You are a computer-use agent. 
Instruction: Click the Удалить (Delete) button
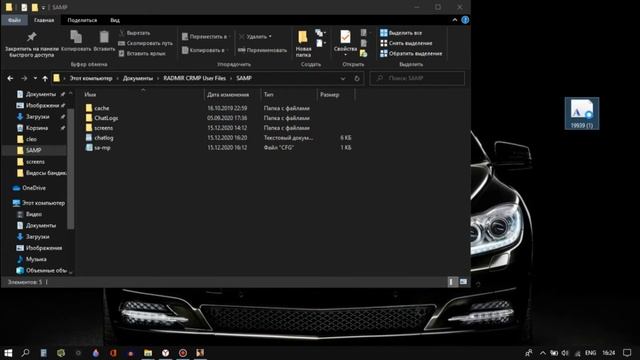pyautogui.click(x=255, y=37)
